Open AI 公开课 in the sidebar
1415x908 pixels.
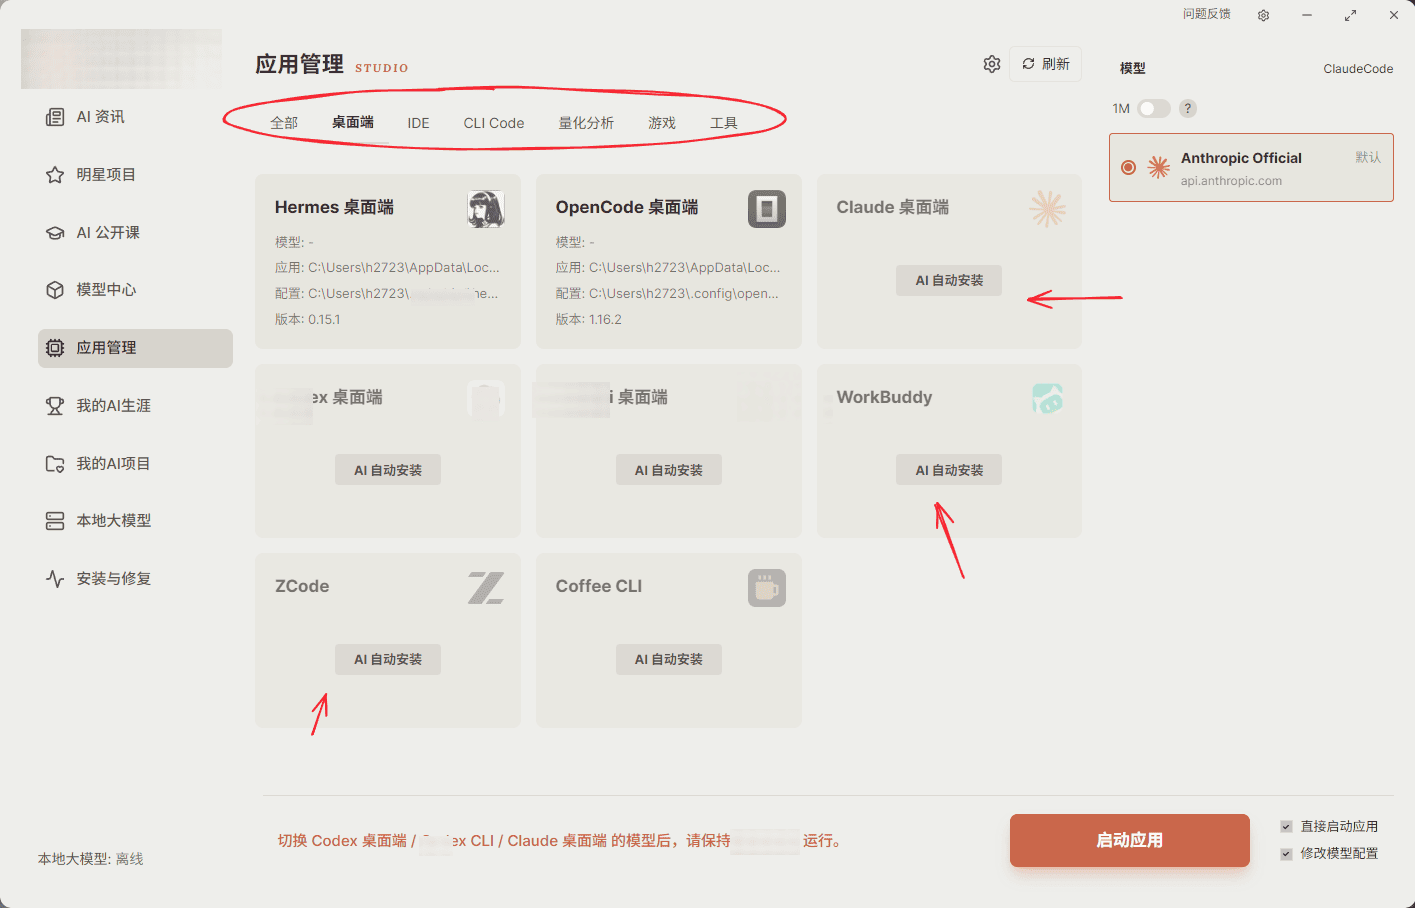click(x=135, y=233)
